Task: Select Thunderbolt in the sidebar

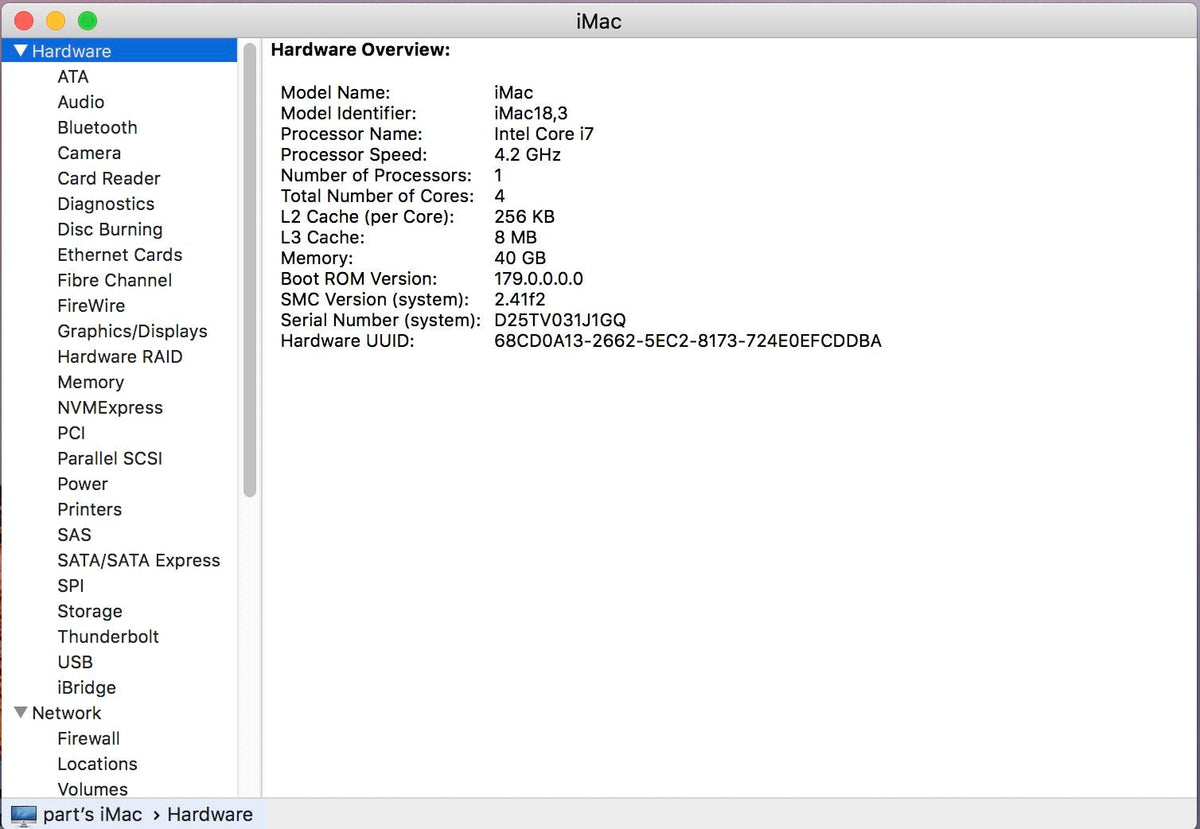Action: 108,636
